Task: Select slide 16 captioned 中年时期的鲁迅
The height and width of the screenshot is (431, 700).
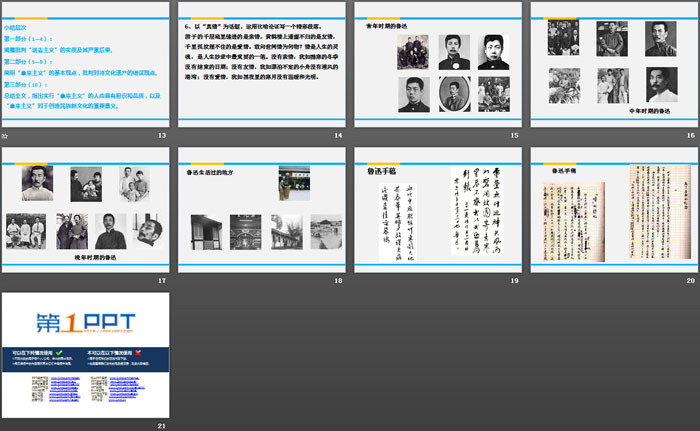Action: pyautogui.click(x=613, y=65)
